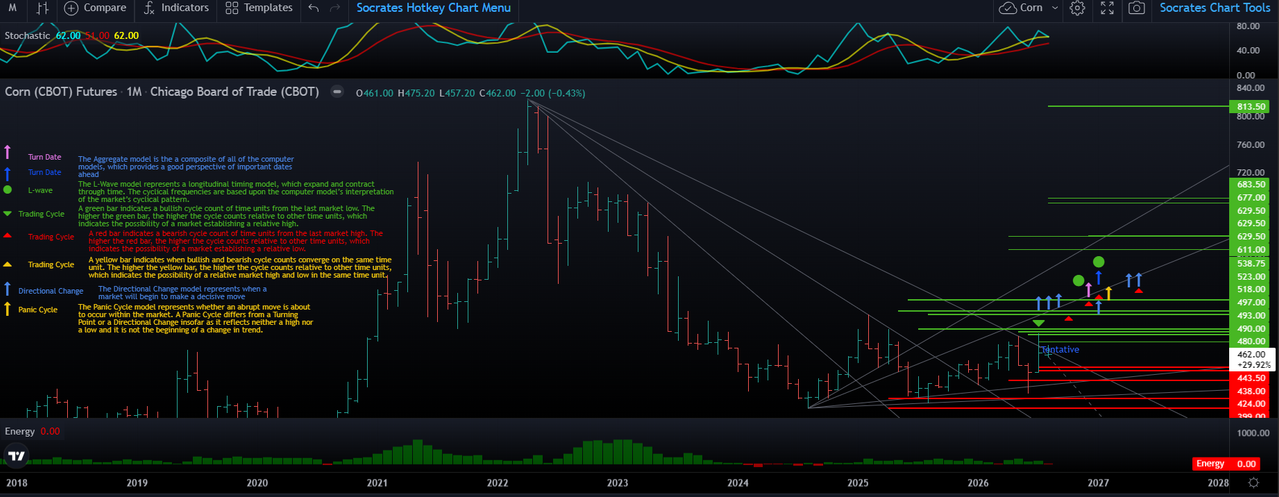The height and width of the screenshot is (497, 1279).
Task: Click the Directional Change arrow in legend
Action: click(8, 290)
